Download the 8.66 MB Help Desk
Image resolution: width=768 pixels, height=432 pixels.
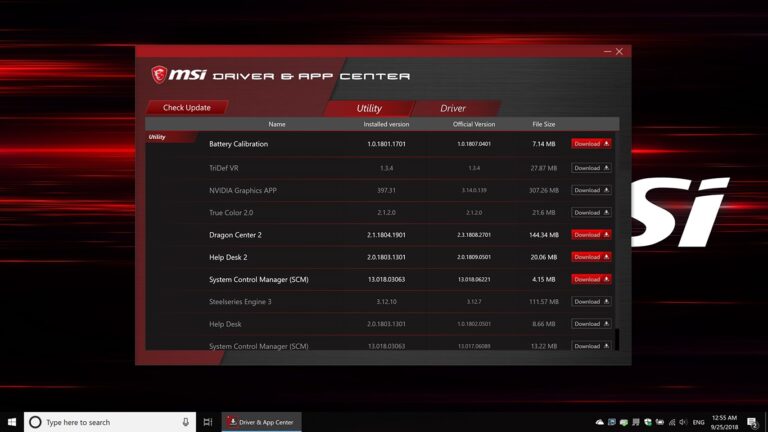(x=591, y=324)
